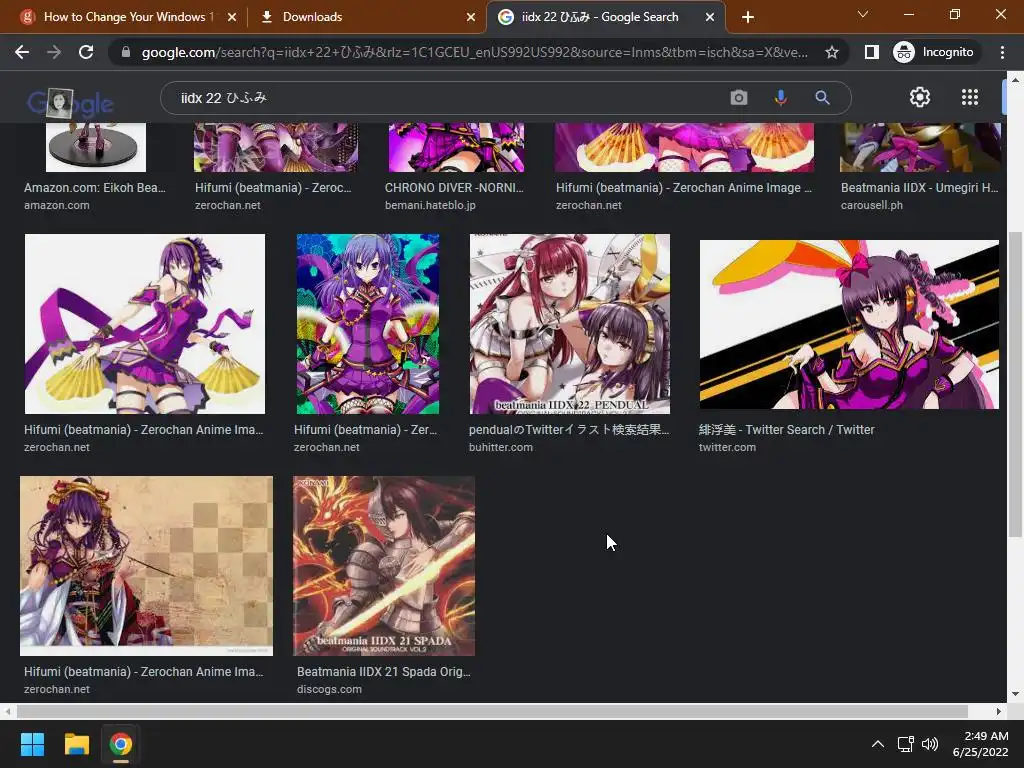
Task: Click the buhitter.com source text
Action: 500,447
